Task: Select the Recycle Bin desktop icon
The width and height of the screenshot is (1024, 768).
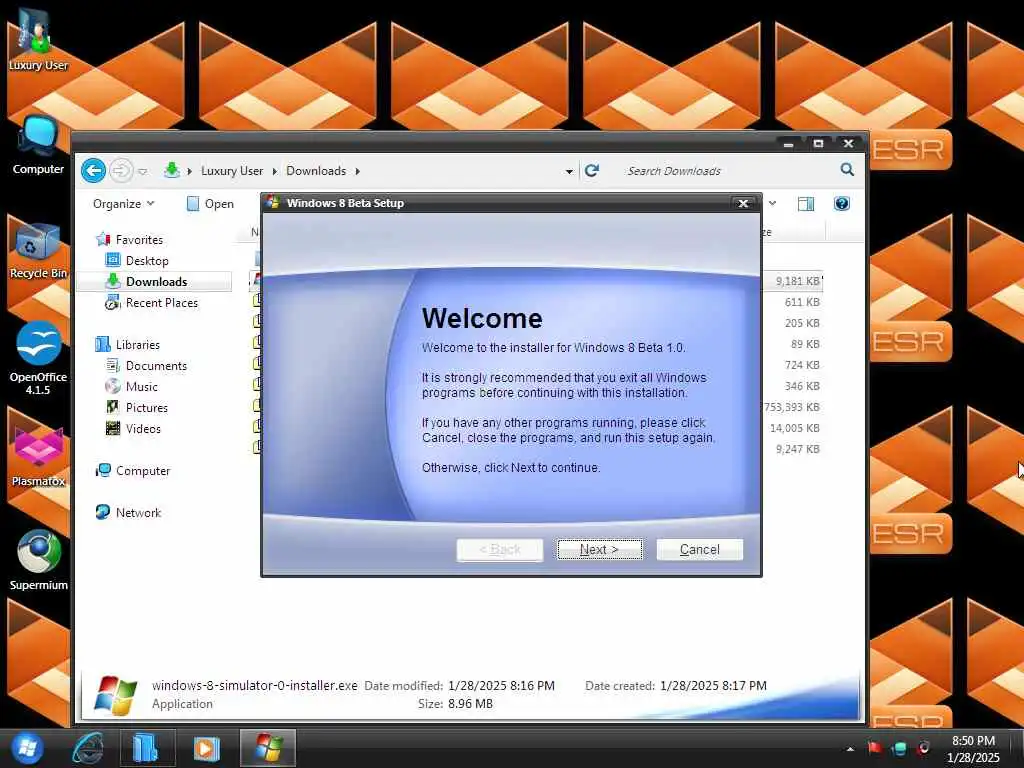Action: (38, 251)
